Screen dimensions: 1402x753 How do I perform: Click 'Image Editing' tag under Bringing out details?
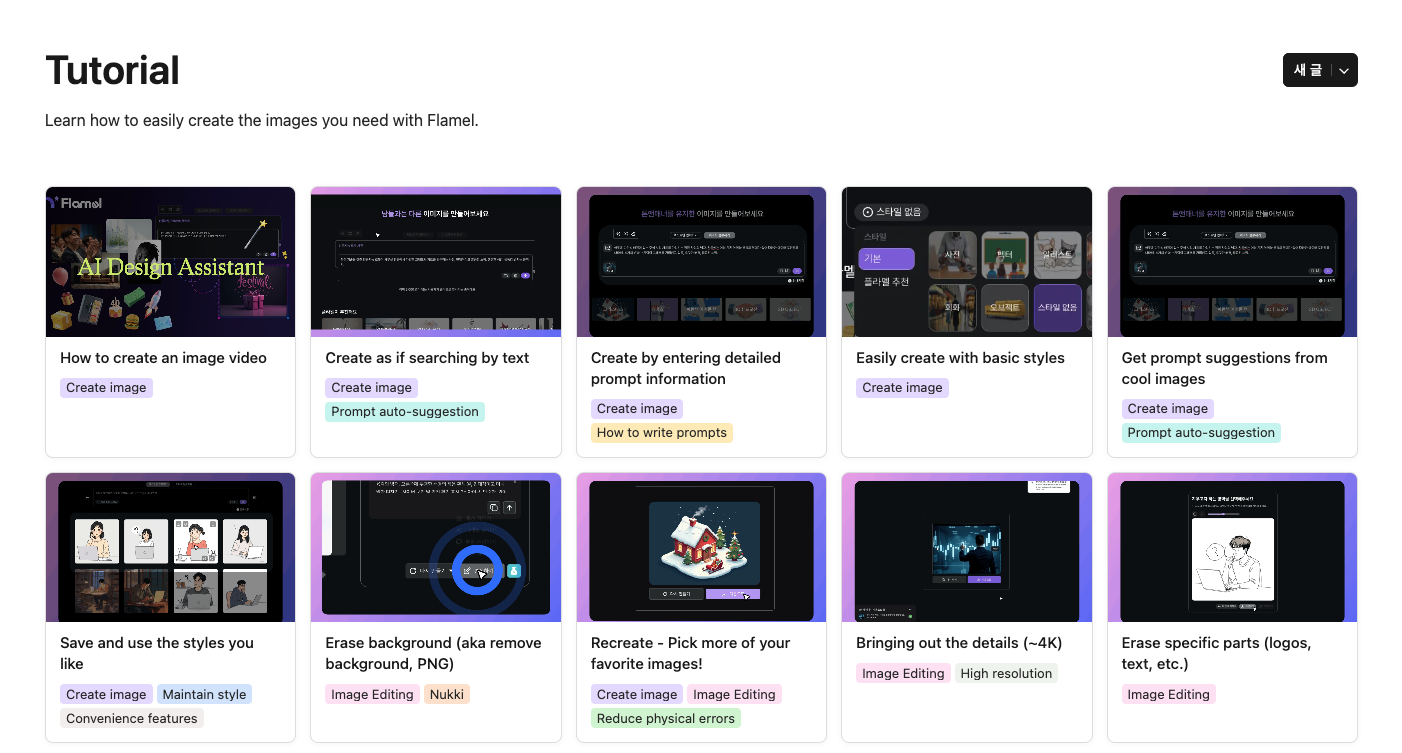point(903,673)
